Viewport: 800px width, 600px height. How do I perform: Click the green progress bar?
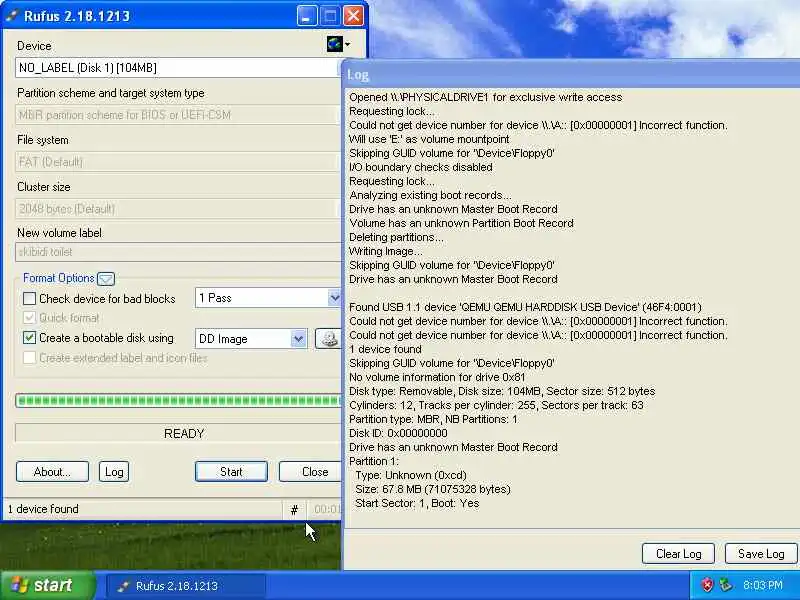pos(178,401)
